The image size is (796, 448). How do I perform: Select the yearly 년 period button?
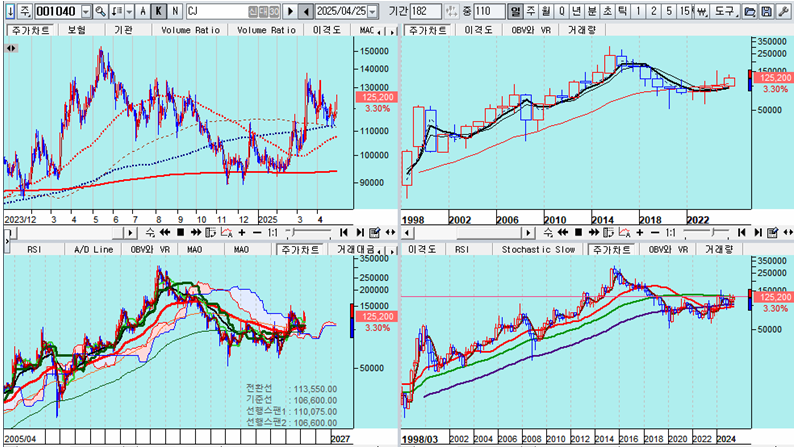577,11
